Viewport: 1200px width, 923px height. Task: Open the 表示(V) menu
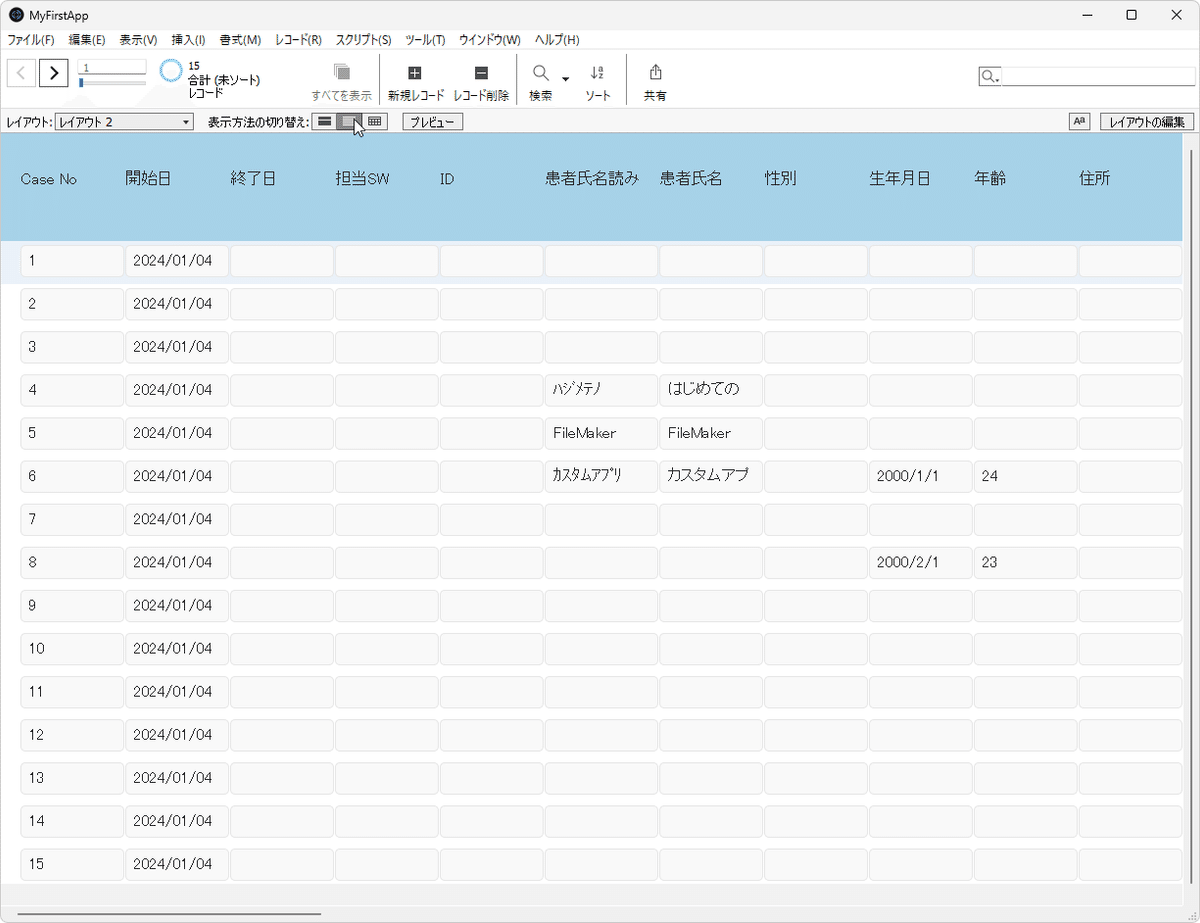coord(138,40)
